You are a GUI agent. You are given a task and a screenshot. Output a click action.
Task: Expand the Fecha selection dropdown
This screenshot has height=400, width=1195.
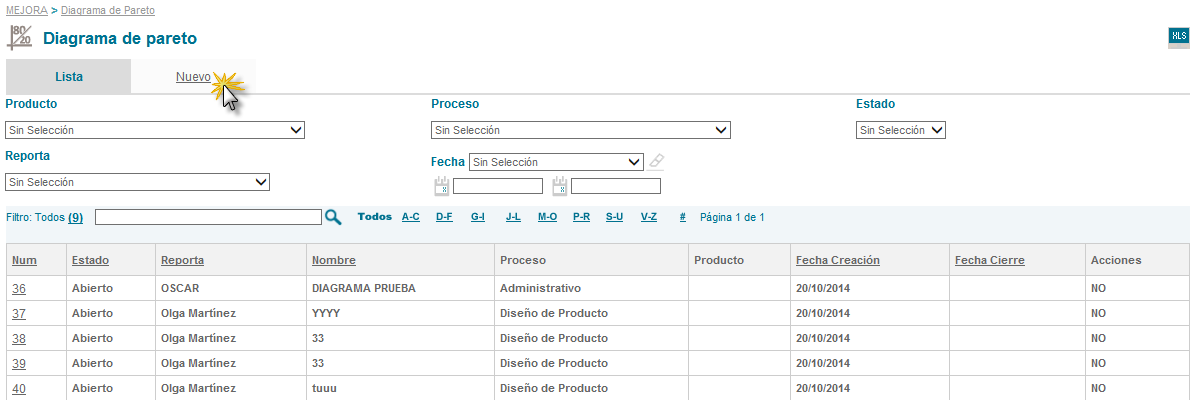[557, 162]
